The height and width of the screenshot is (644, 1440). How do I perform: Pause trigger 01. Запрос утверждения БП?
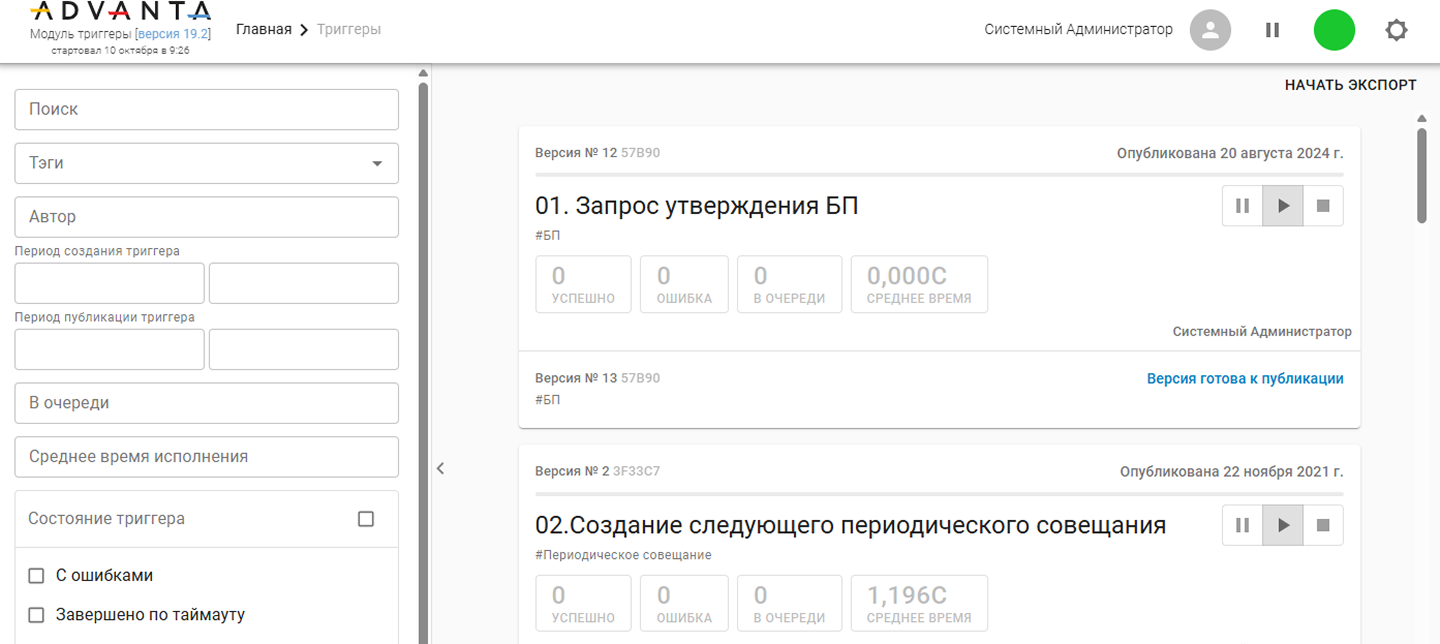click(x=1242, y=206)
